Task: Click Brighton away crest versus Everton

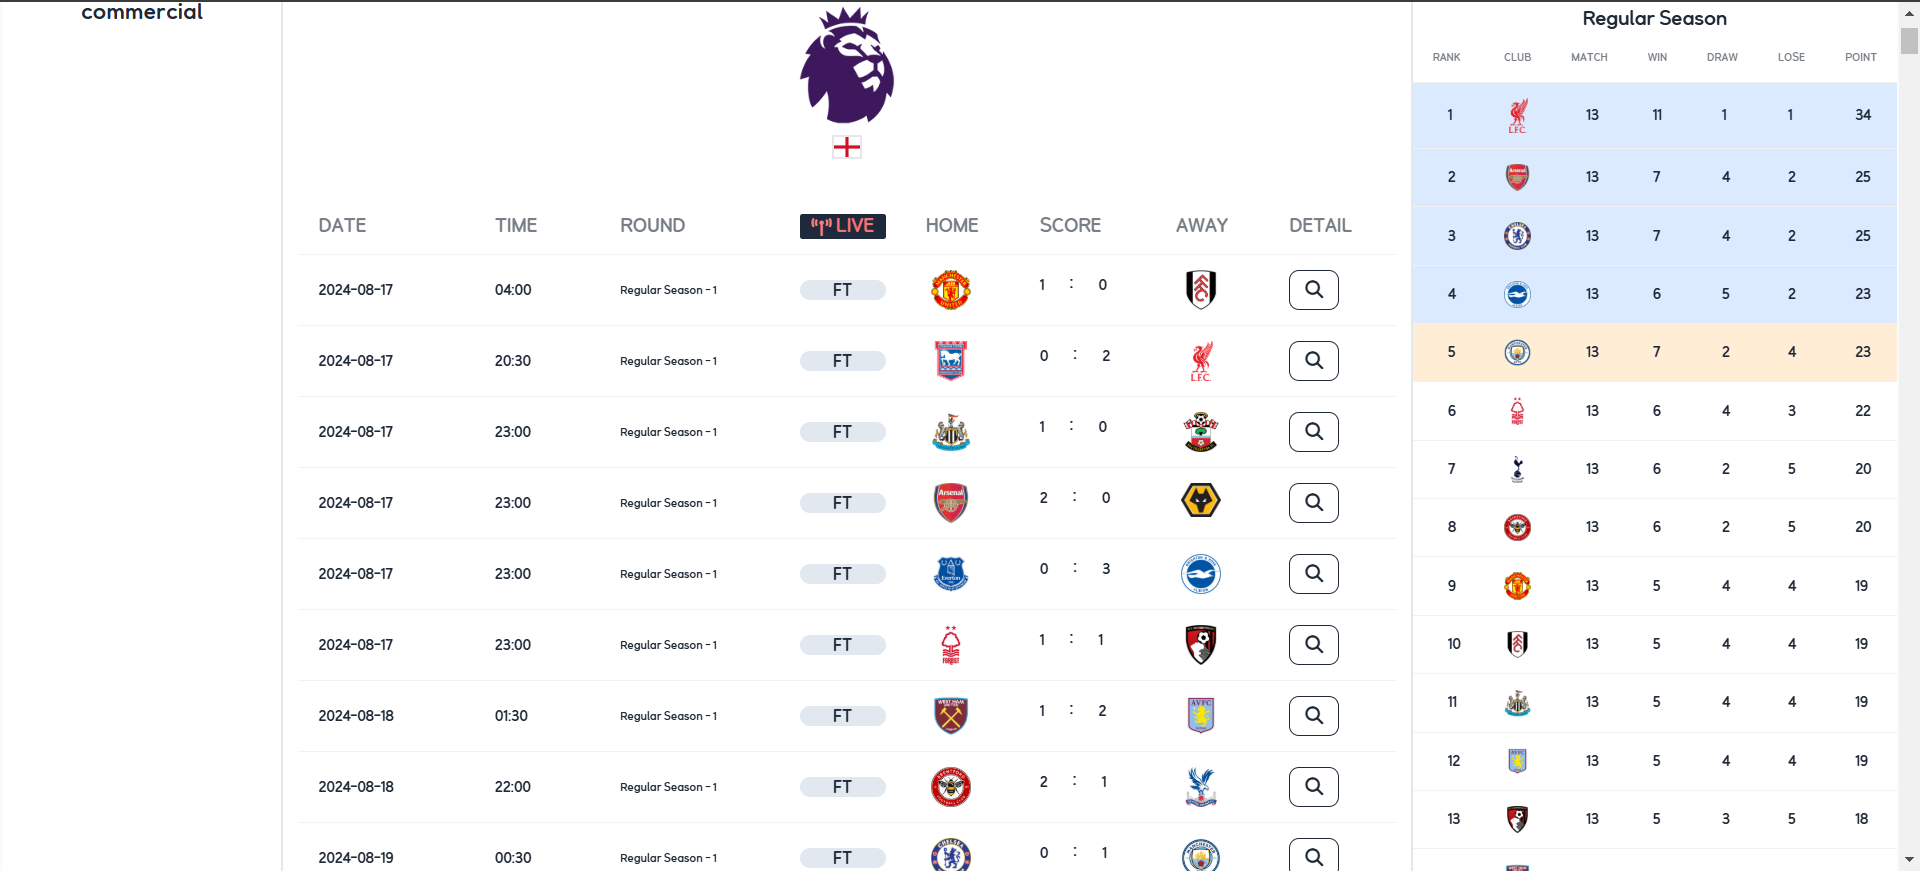Action: click(1201, 574)
